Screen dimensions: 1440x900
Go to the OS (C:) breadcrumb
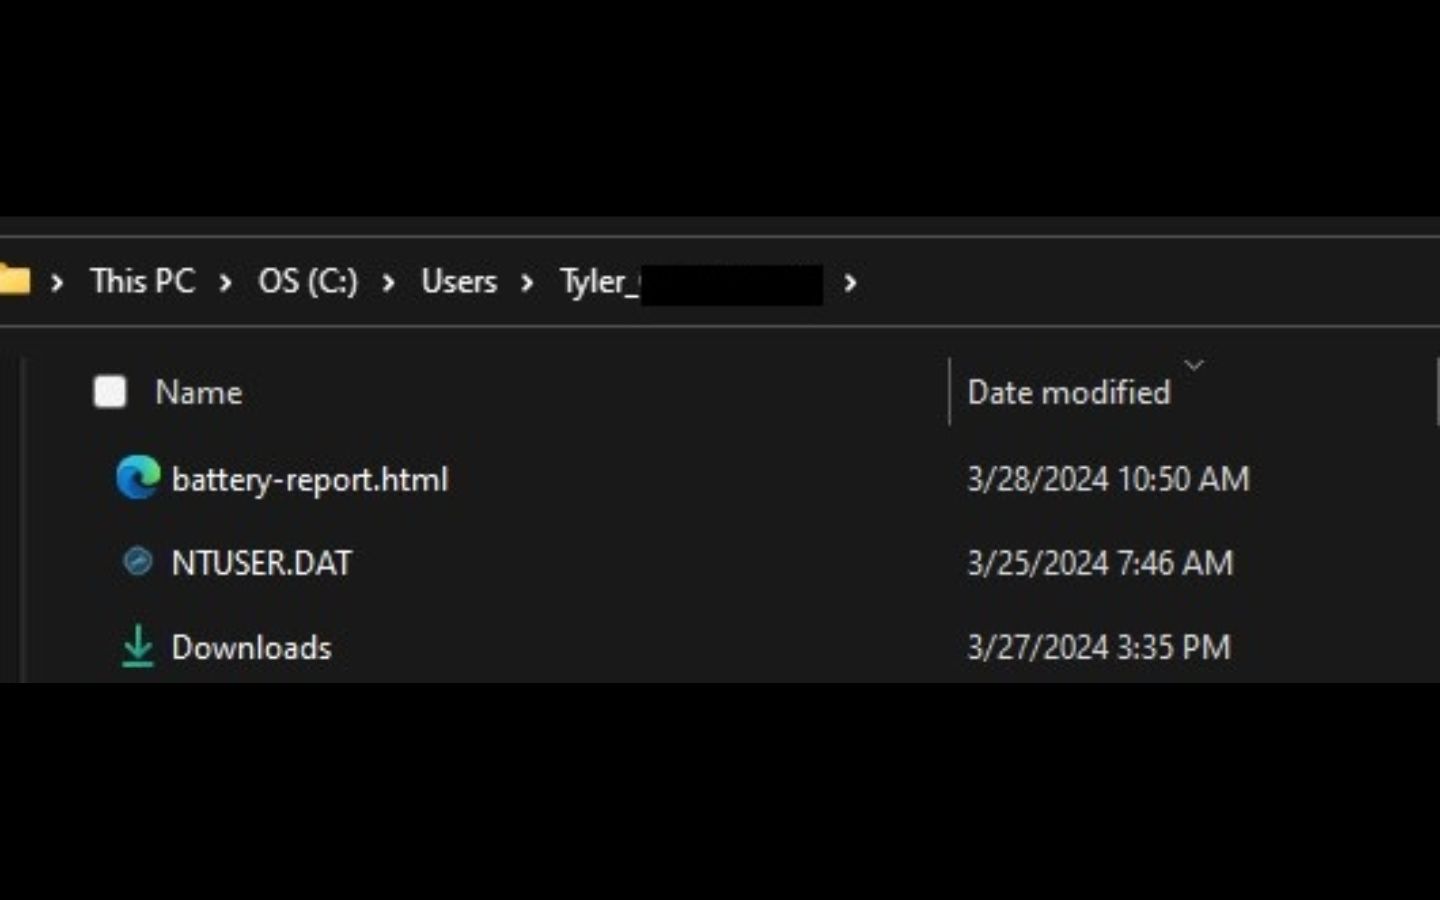point(307,281)
